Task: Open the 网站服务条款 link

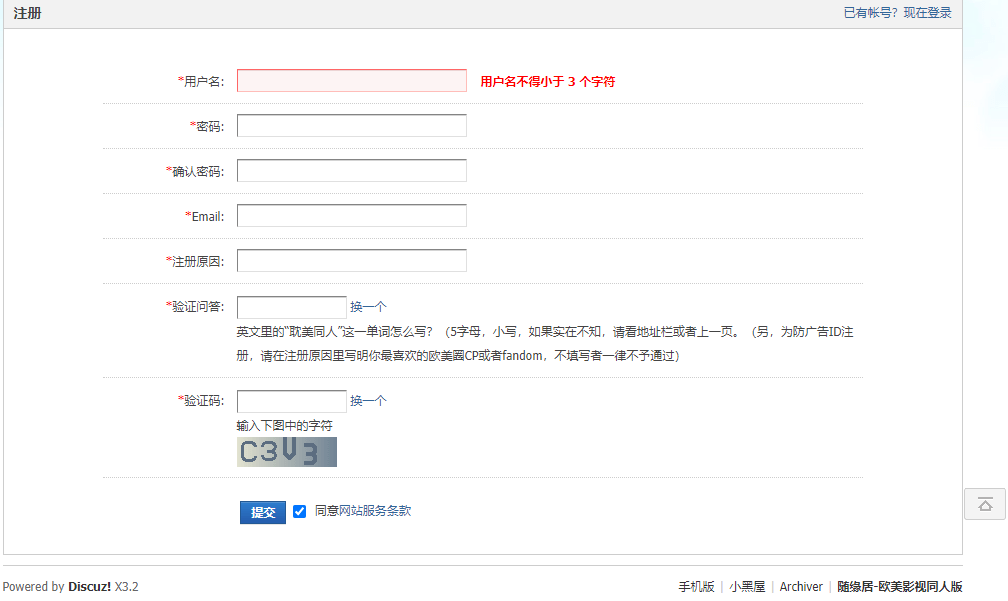Action: pos(375,511)
